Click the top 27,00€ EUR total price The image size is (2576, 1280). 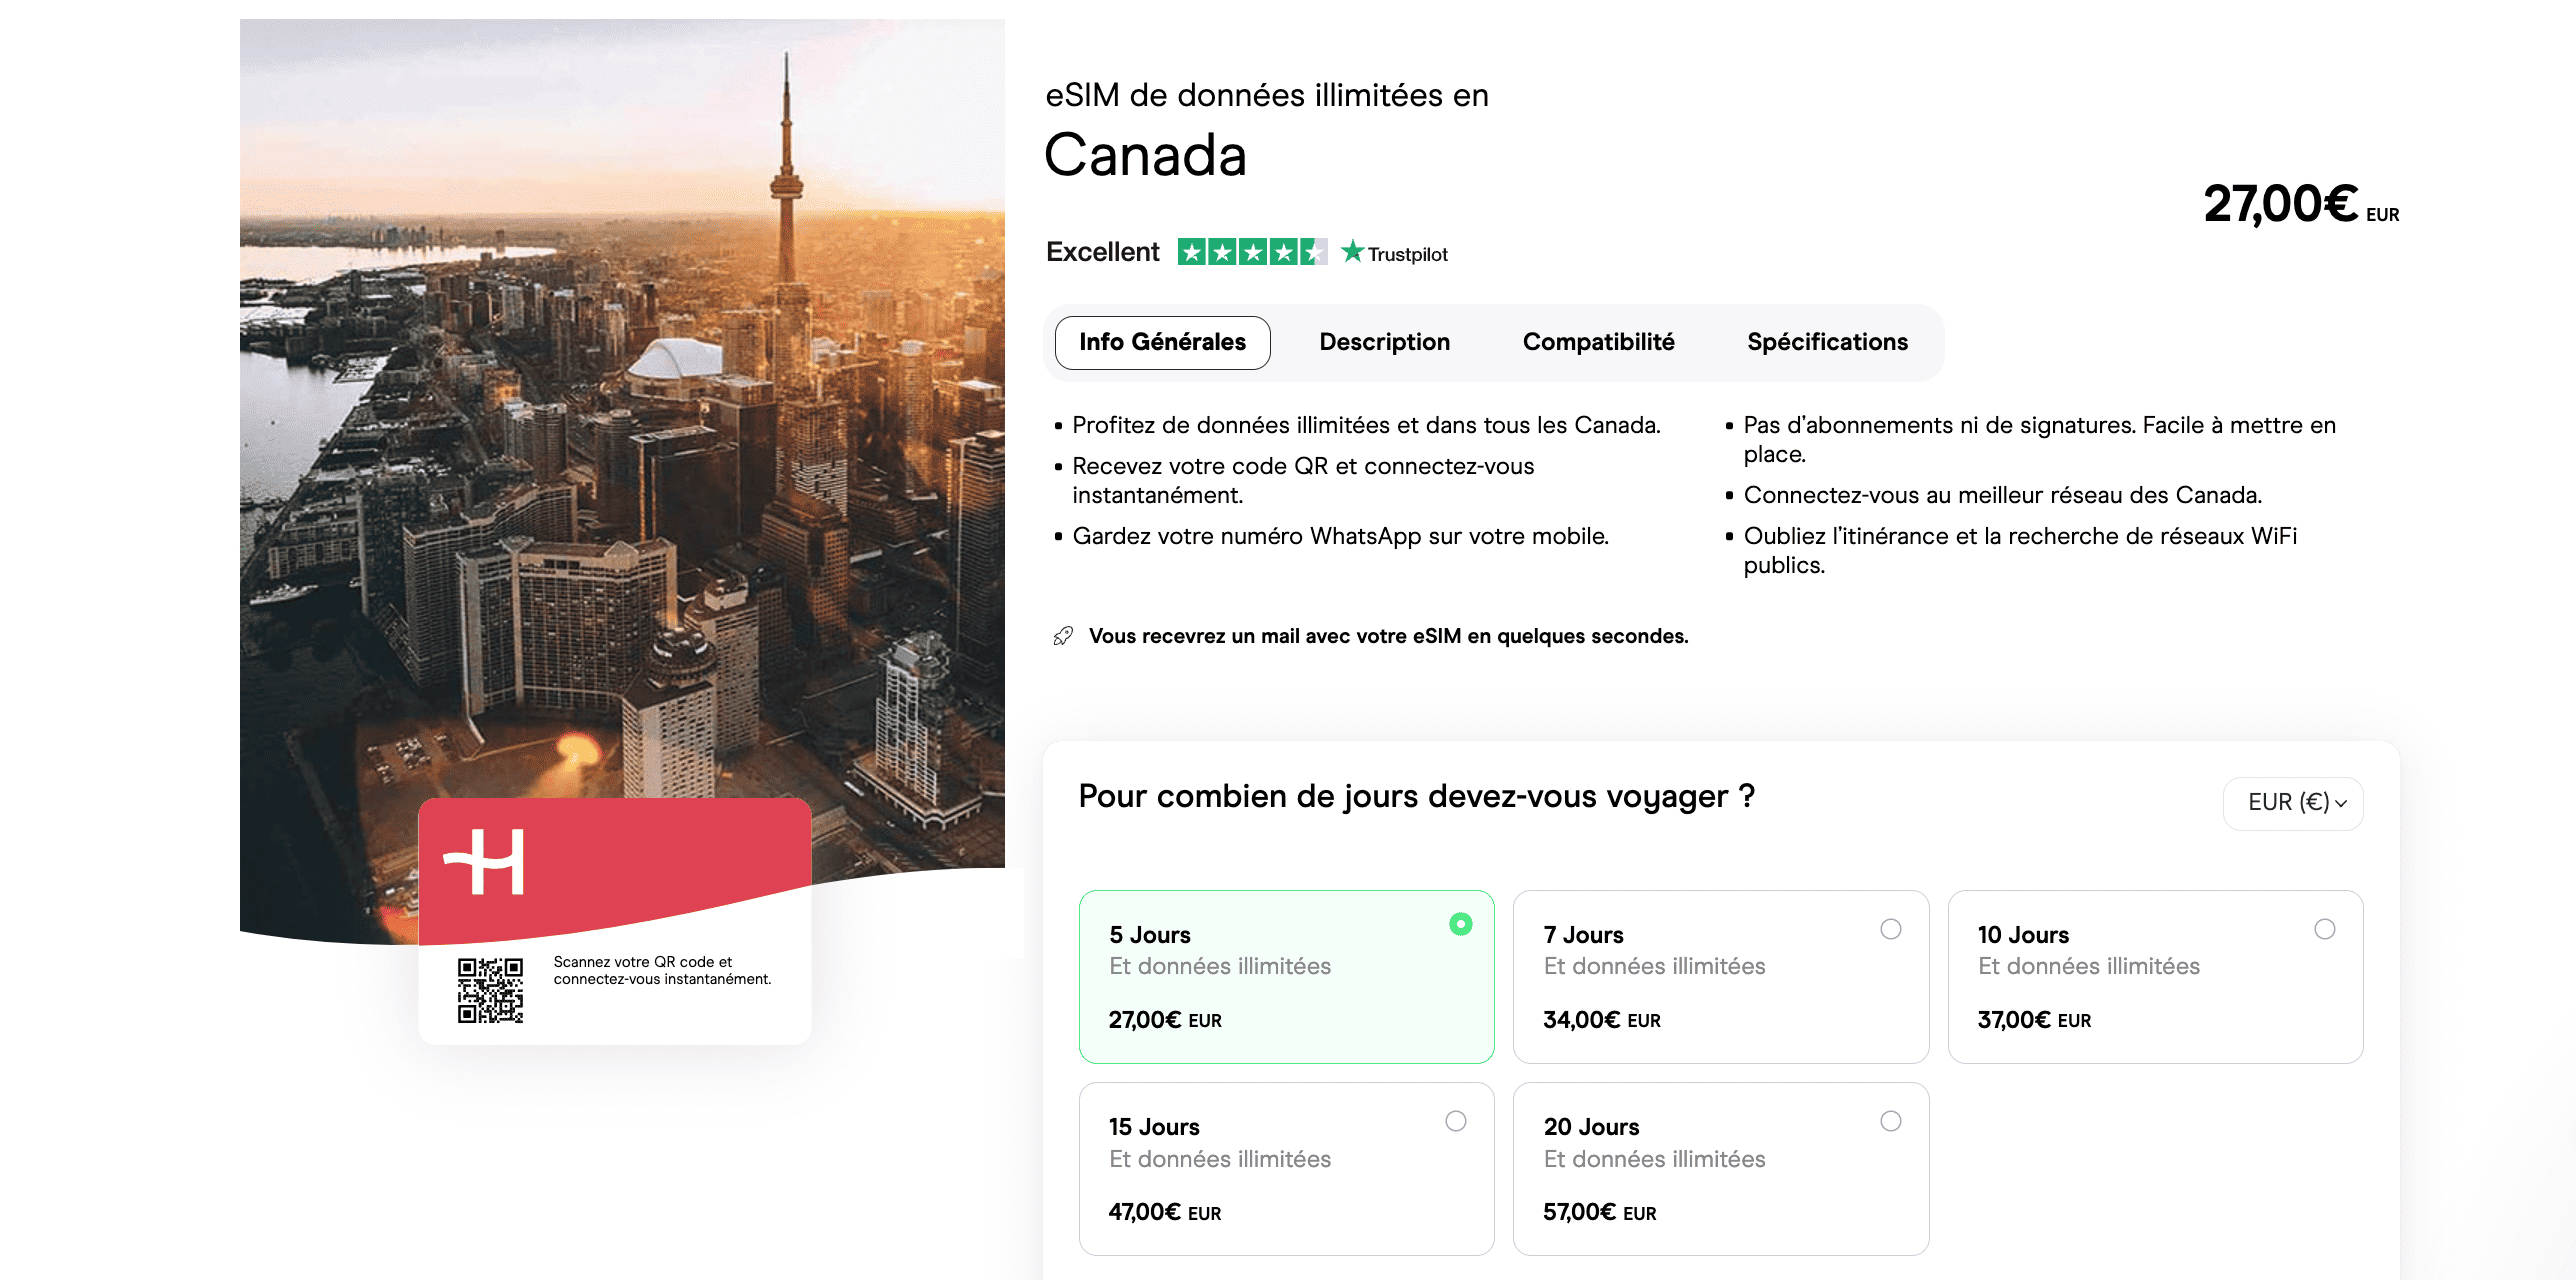(x=2300, y=204)
